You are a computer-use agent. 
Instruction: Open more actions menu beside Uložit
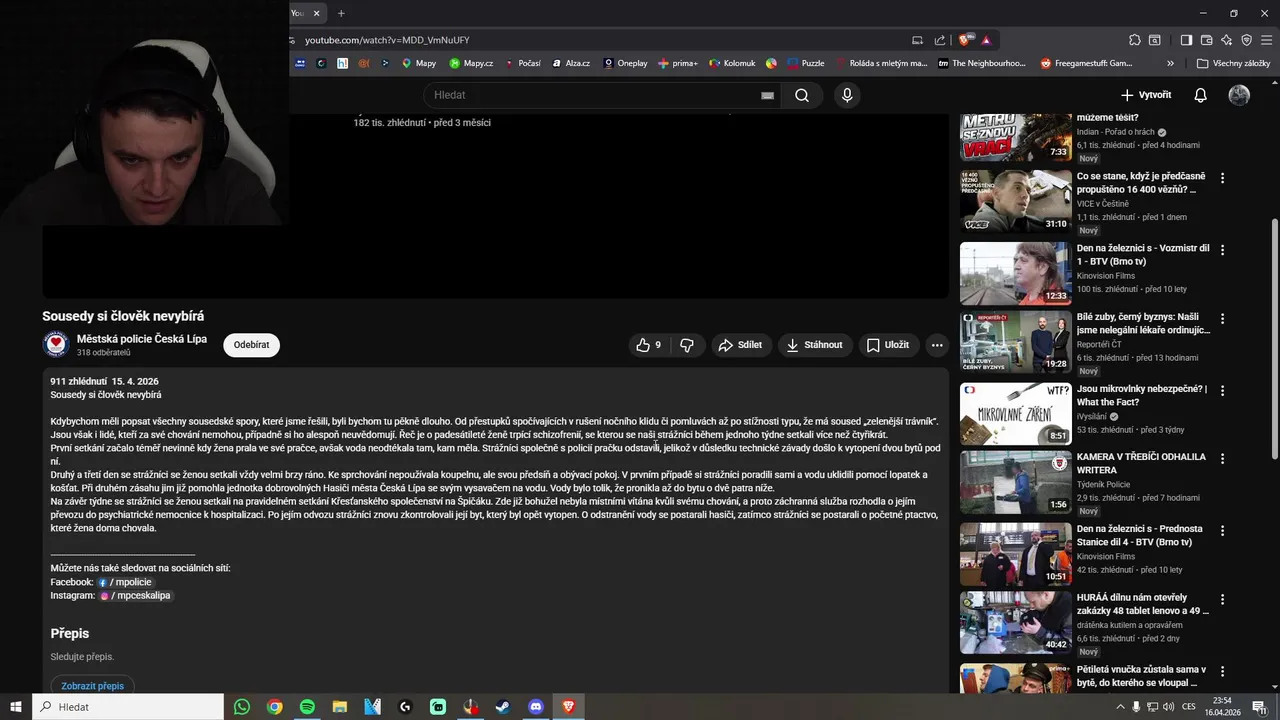pyautogui.click(x=937, y=345)
